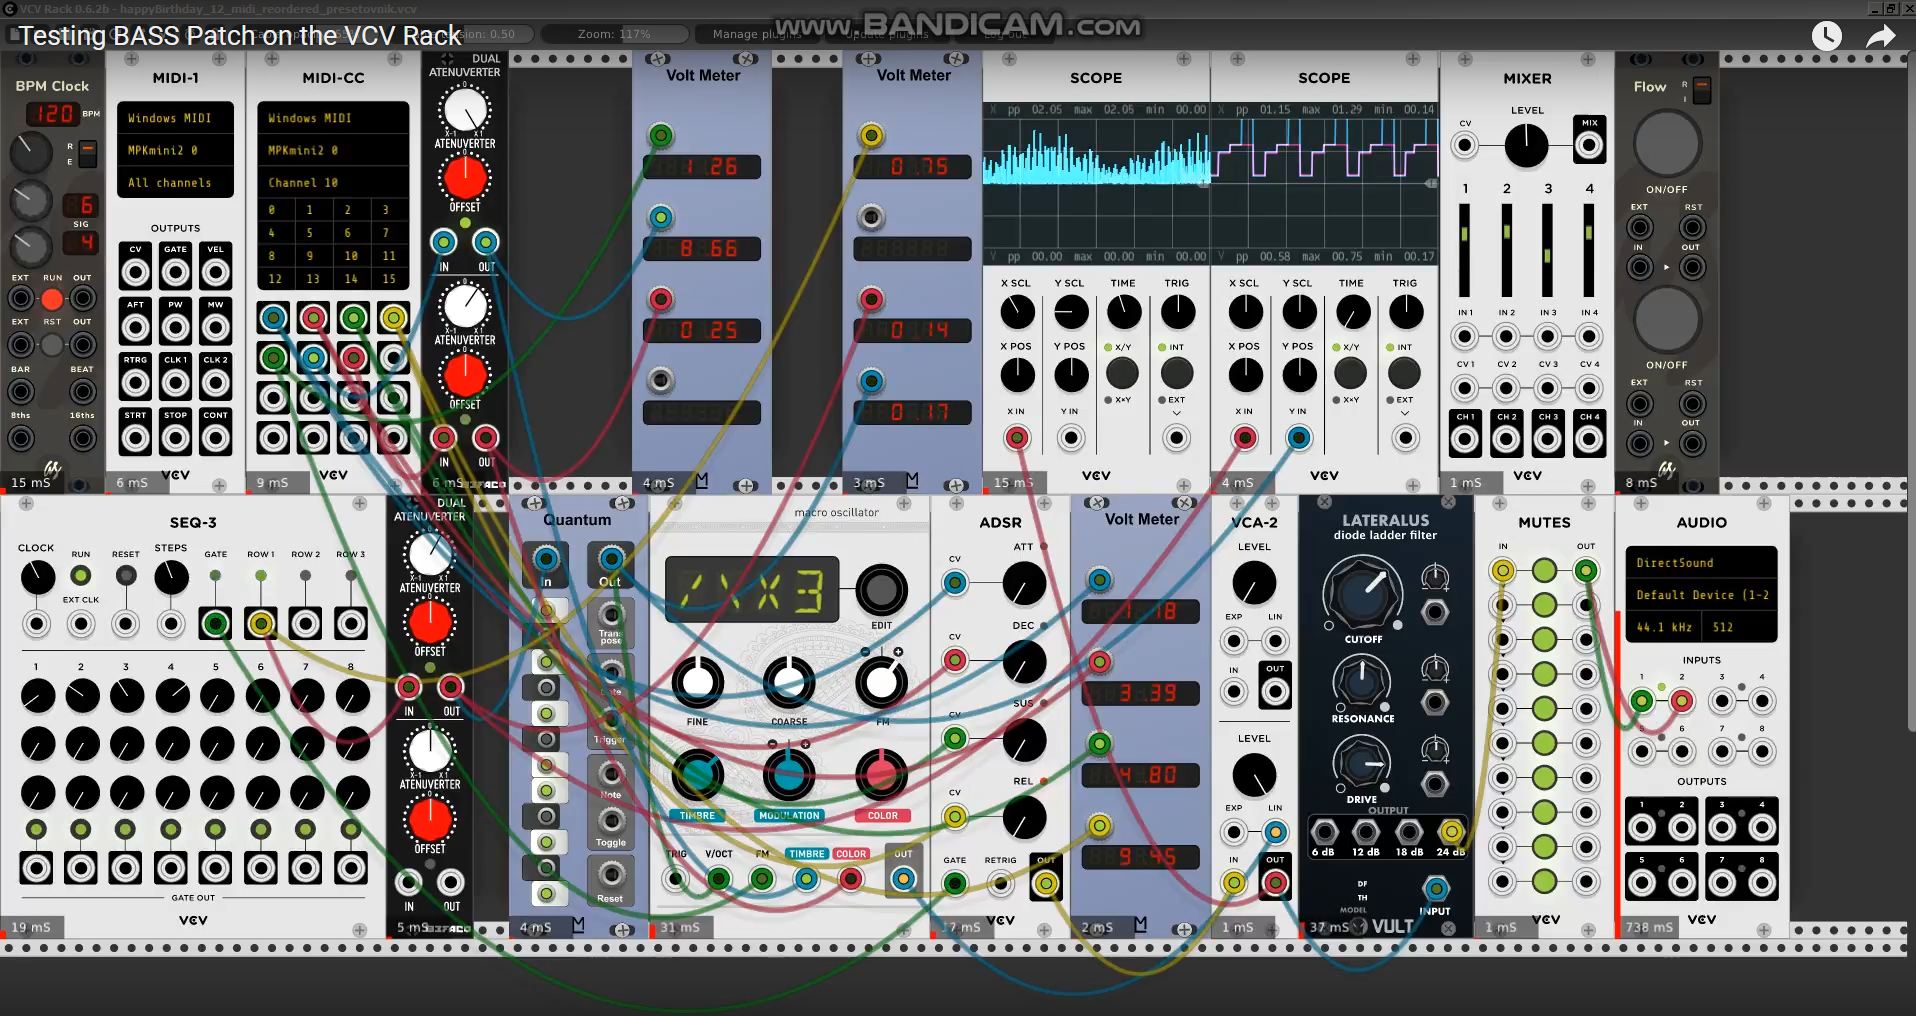Click the macro oscillator TIMBRE knob
1916x1016 pixels.
[697, 773]
